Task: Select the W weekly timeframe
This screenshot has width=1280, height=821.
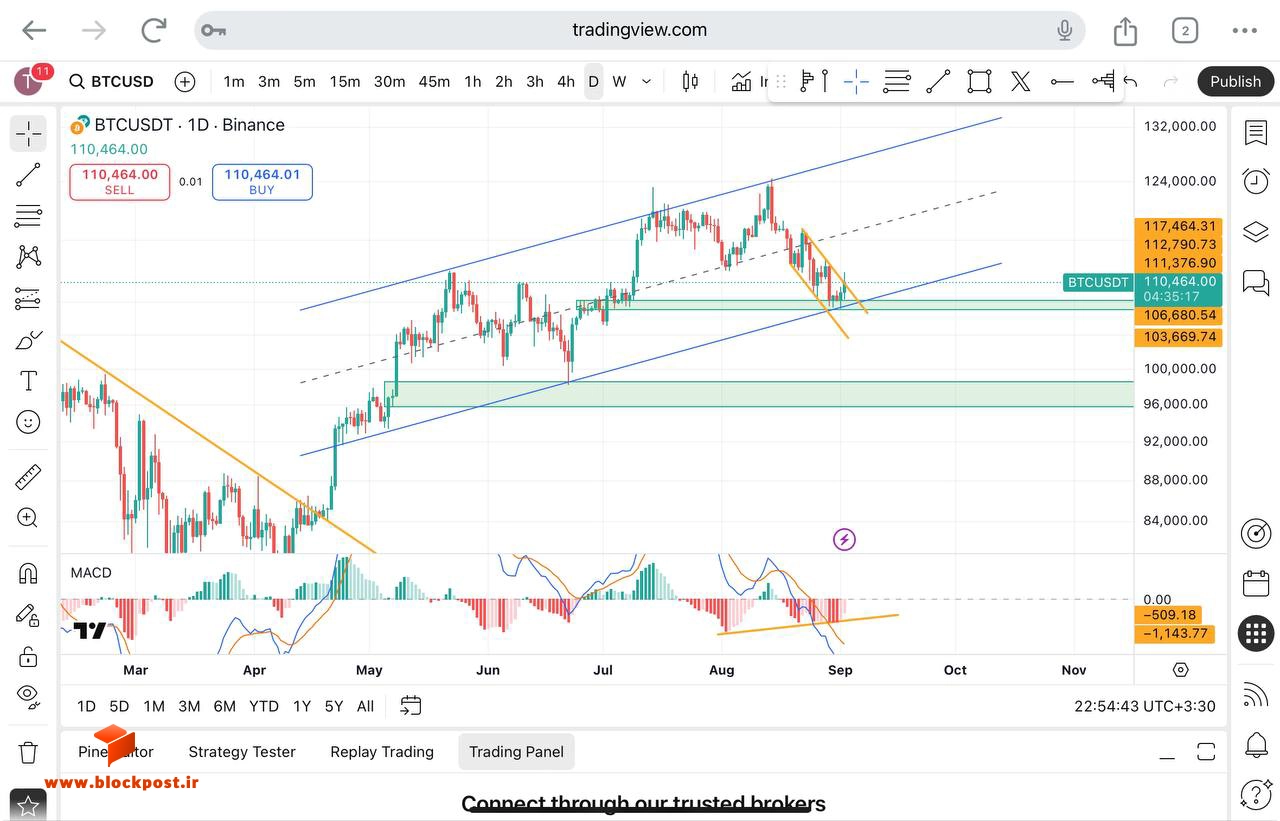Action: (619, 81)
